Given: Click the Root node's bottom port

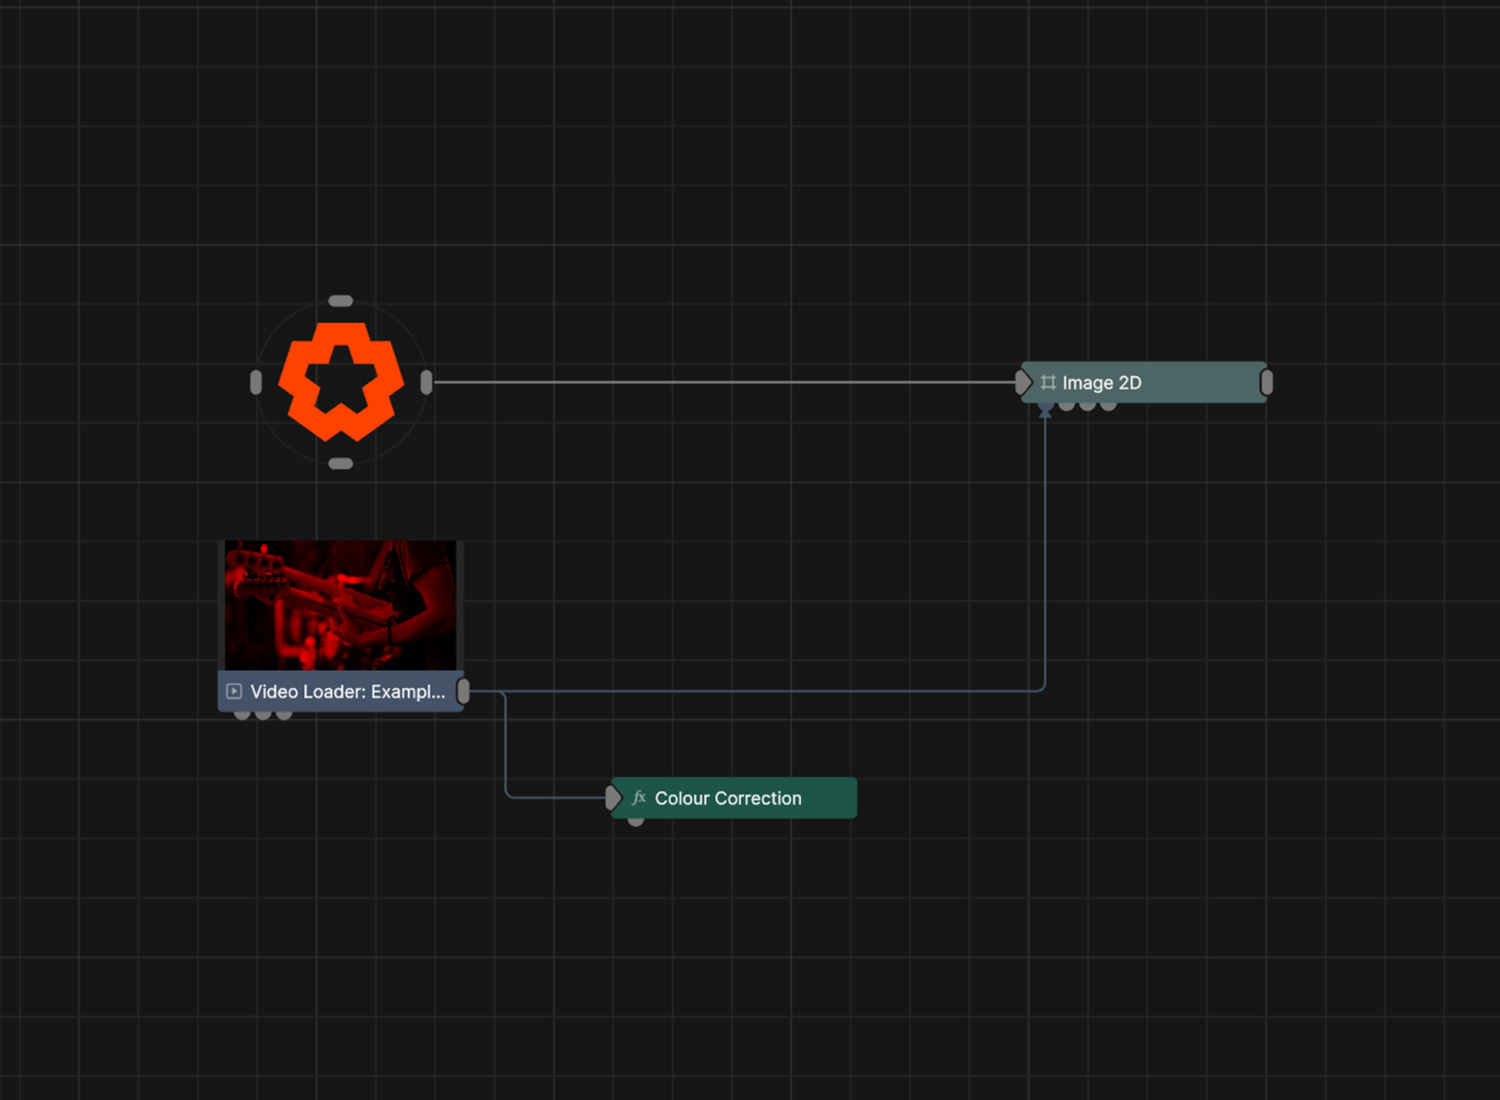Looking at the screenshot, I should coord(341,463).
